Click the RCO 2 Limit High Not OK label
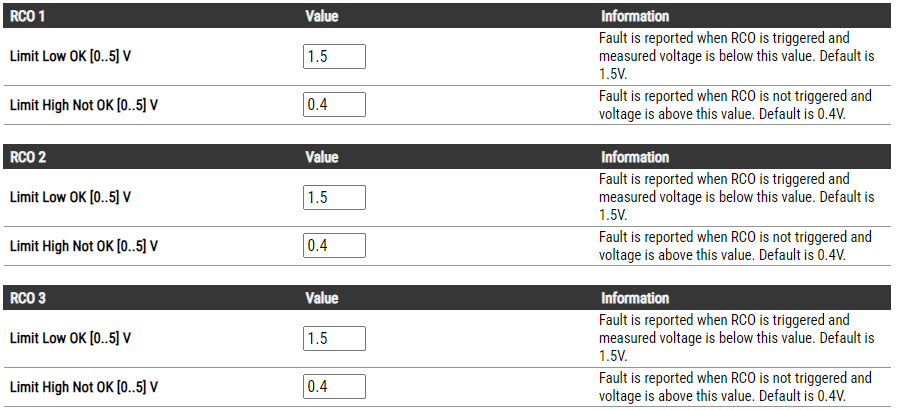Screen dimensions: 897x410 (84, 246)
